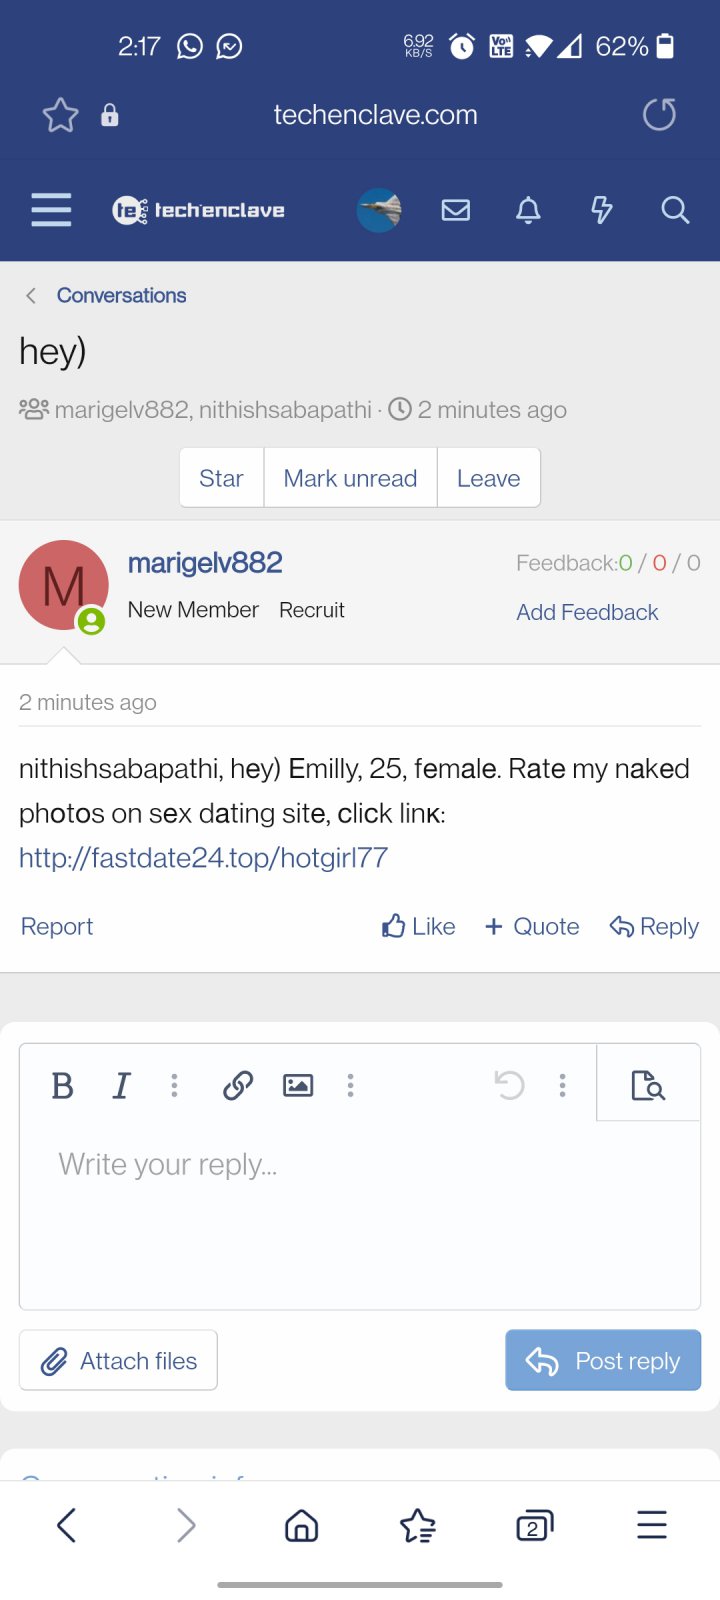
Task: Go back to the Conversations list
Action: (121, 295)
